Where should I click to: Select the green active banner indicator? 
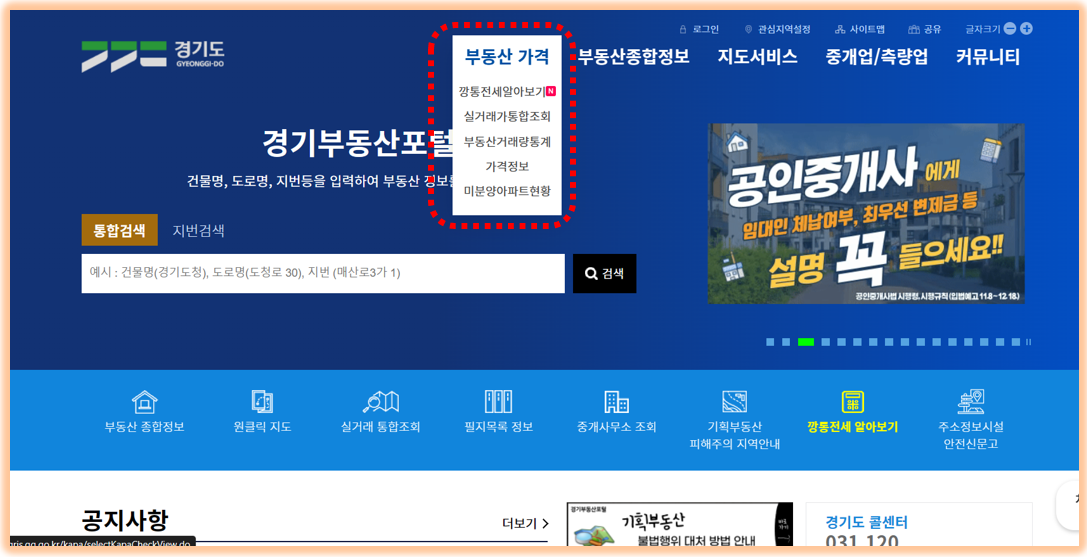coord(806,342)
